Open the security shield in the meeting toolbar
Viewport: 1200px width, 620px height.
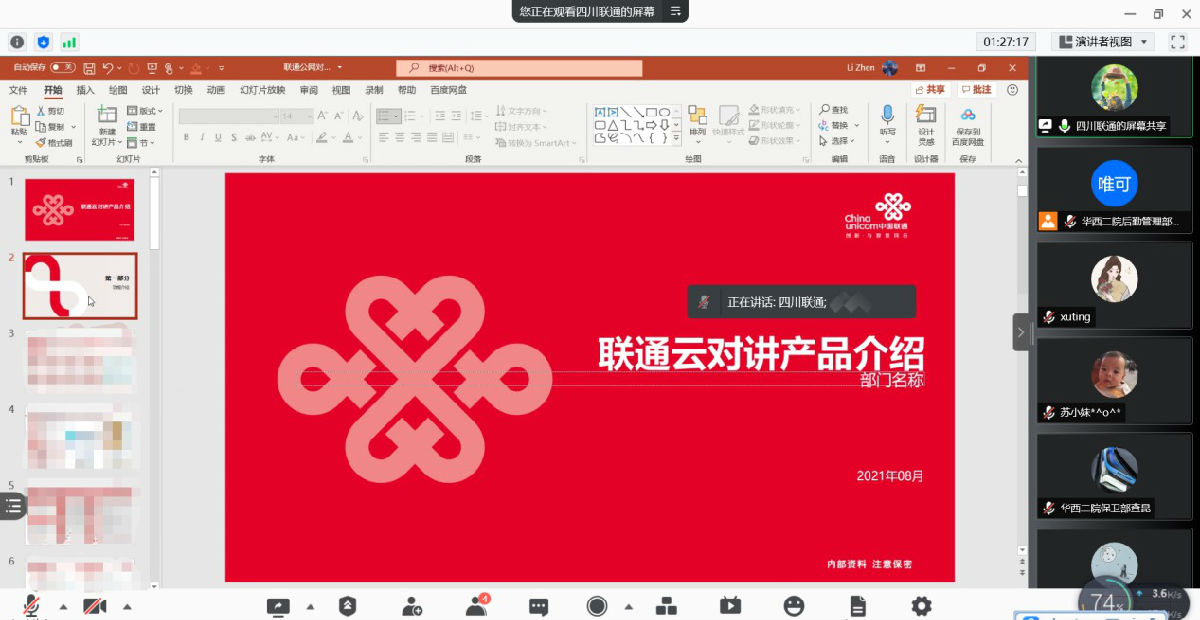point(347,606)
